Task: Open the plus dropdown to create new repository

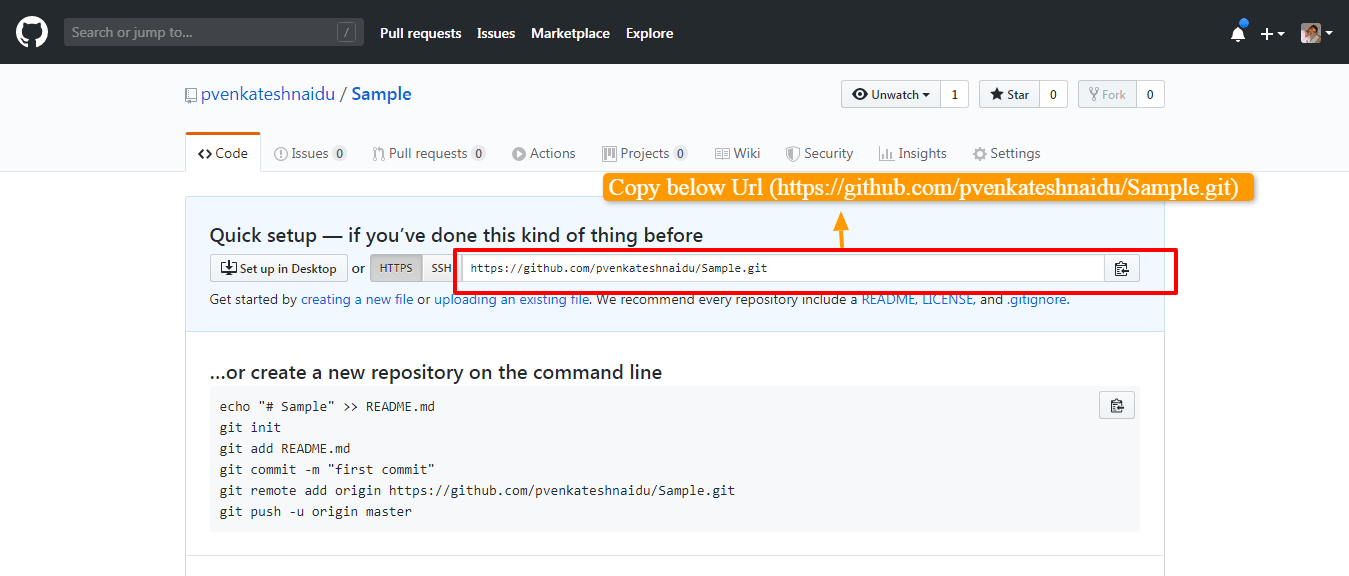Action: (1271, 32)
